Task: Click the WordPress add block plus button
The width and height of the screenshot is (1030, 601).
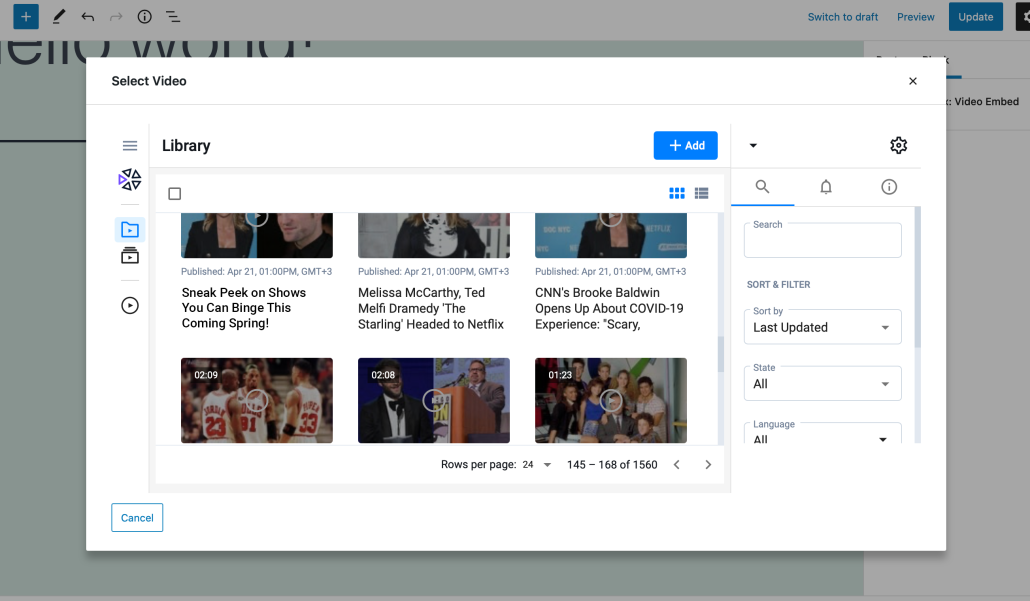Action: [x=26, y=16]
